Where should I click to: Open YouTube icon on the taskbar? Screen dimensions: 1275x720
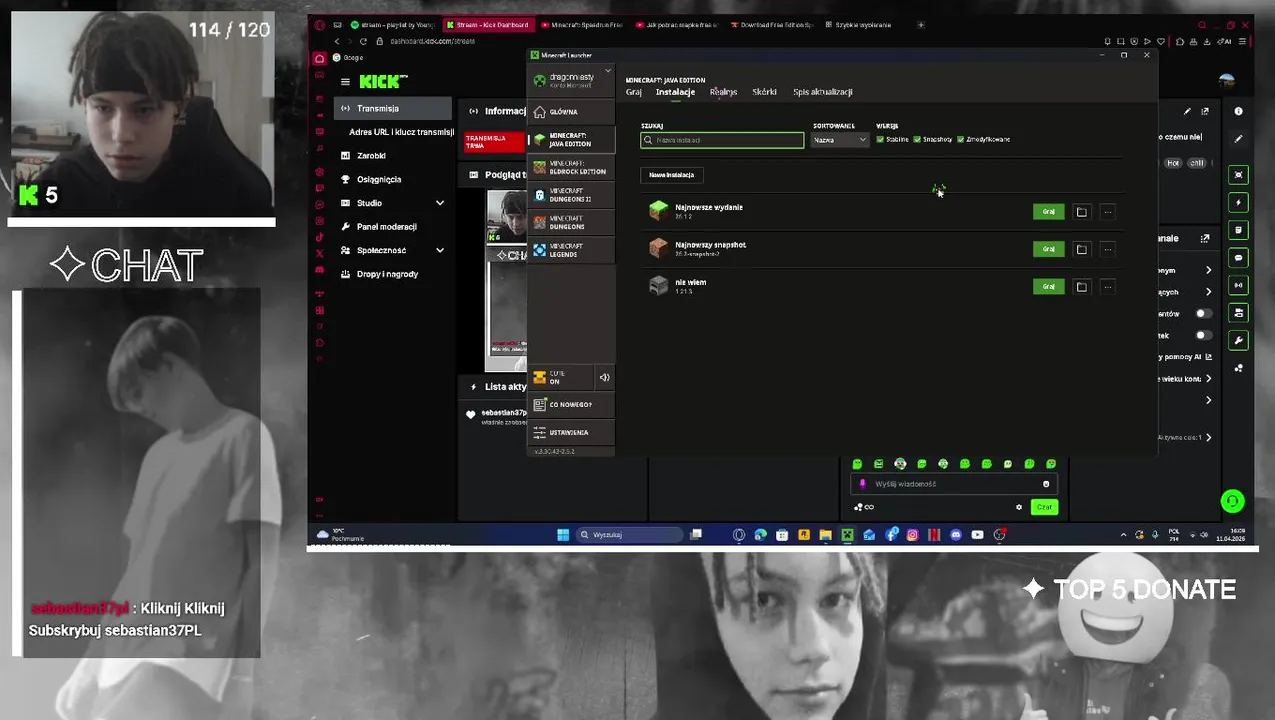tap(977, 535)
